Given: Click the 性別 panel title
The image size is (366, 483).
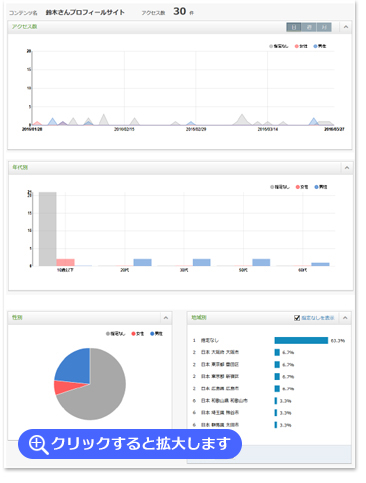Looking at the screenshot, I should pyautogui.click(x=17, y=318).
